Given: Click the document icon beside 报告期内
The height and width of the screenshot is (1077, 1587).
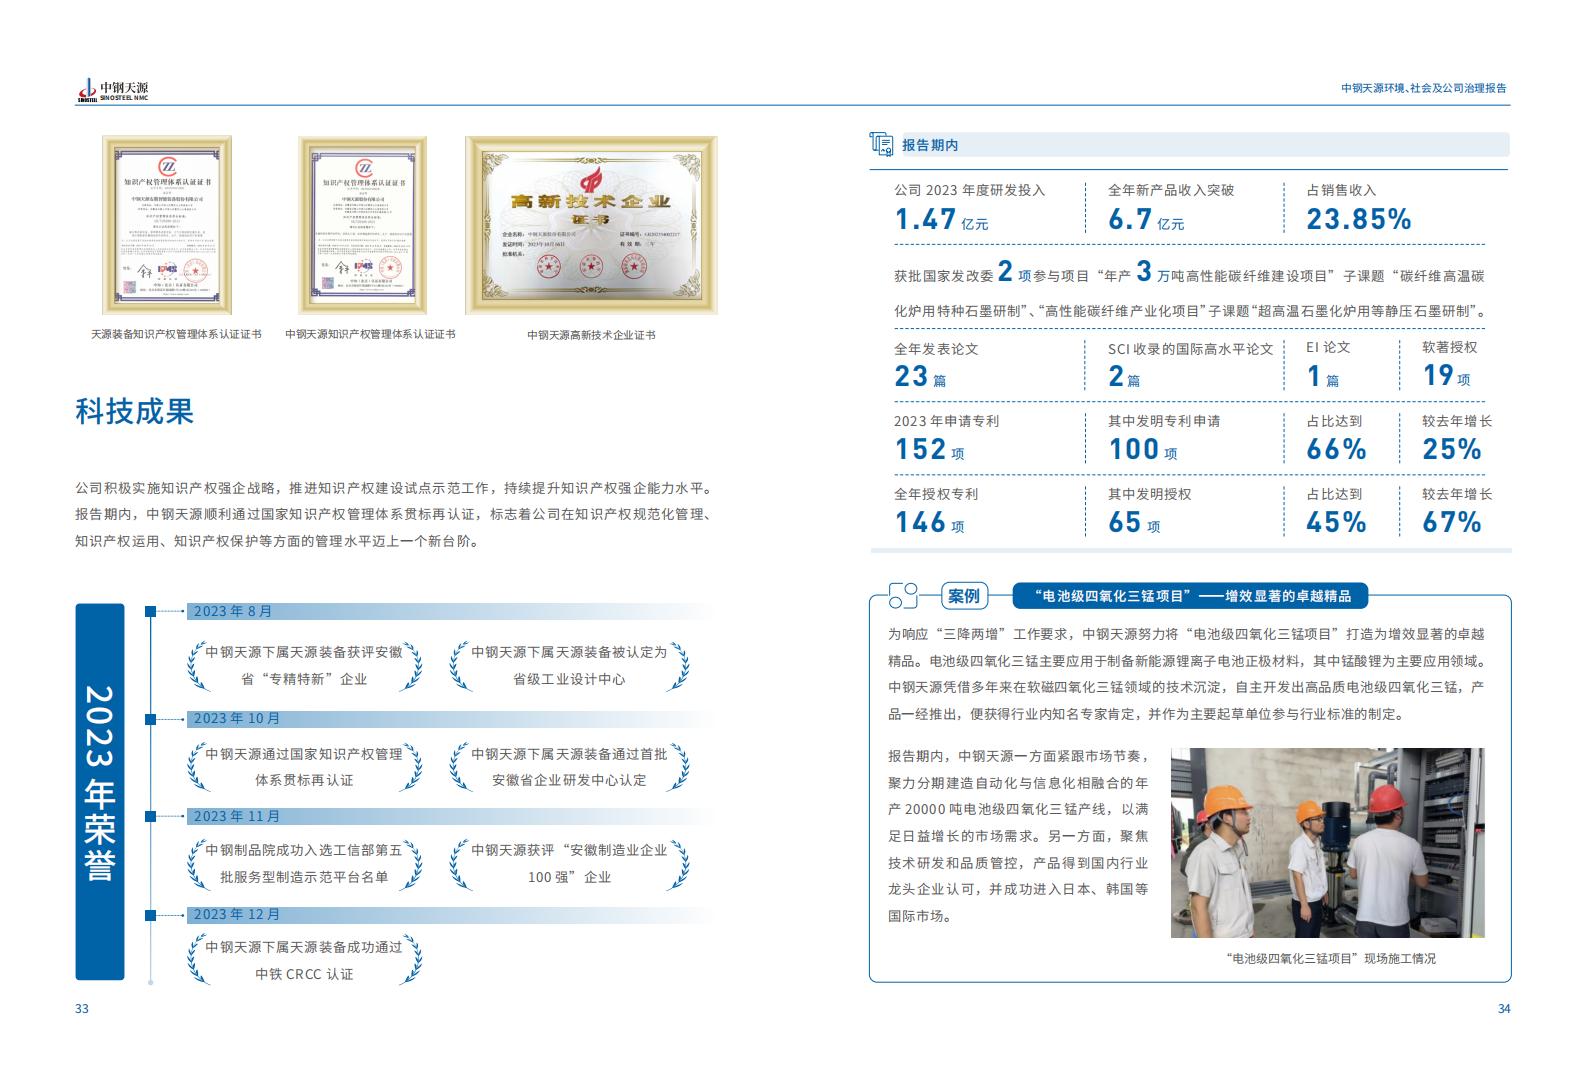Looking at the screenshot, I should tap(882, 145).
